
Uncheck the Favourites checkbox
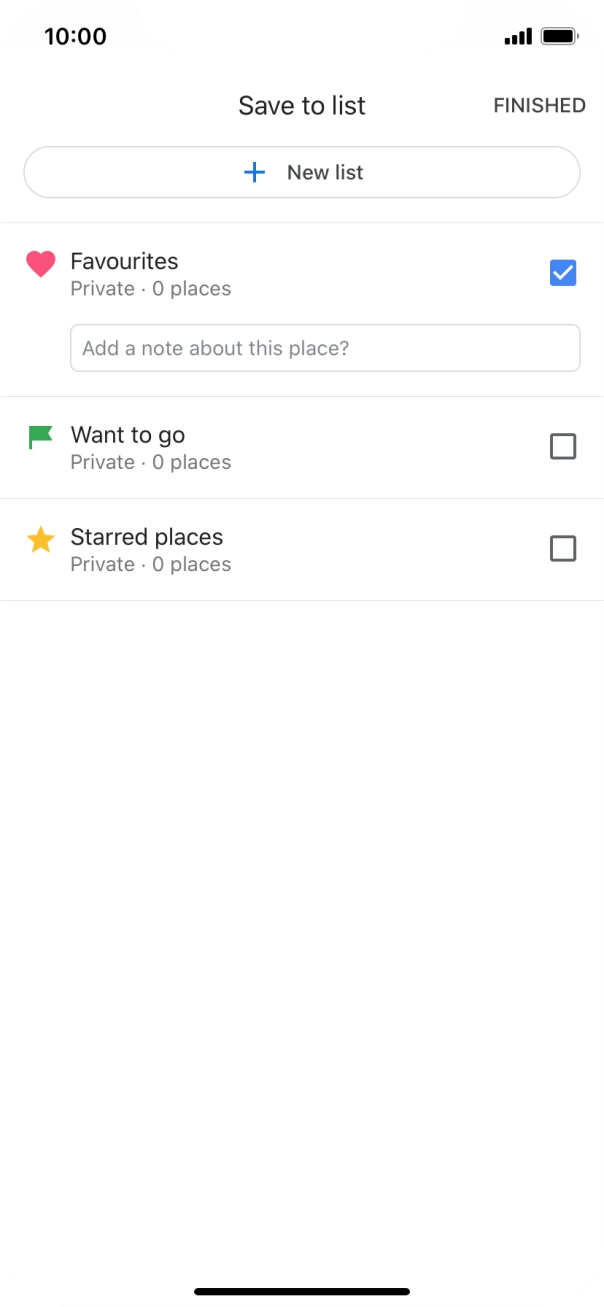click(563, 273)
